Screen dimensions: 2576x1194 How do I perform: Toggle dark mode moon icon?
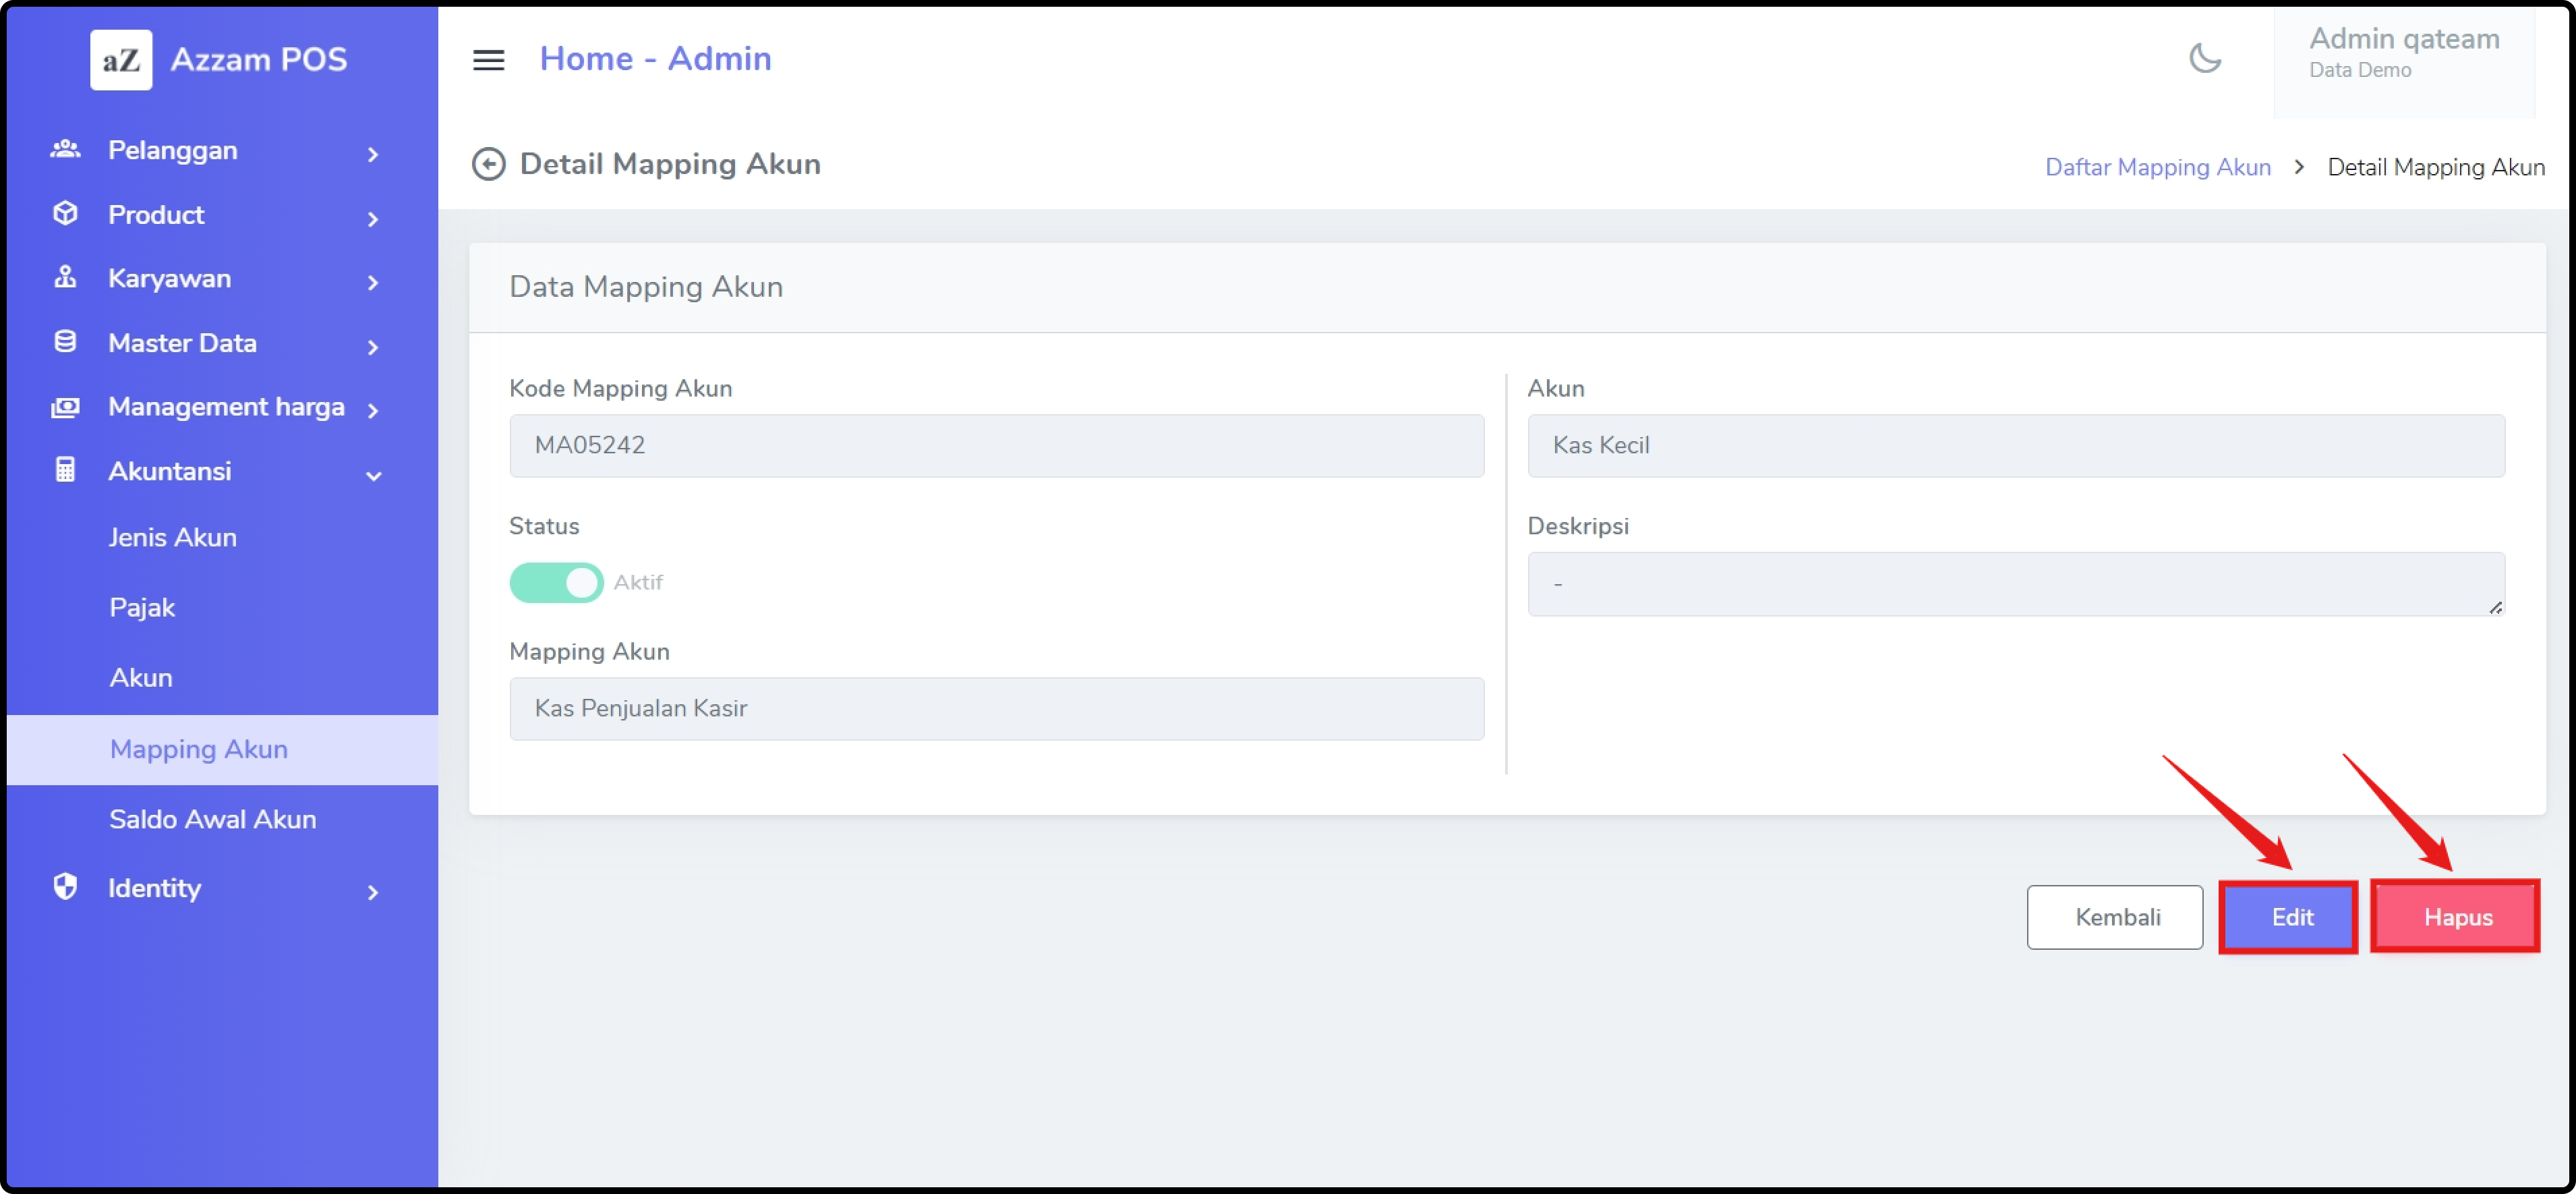pyautogui.click(x=2204, y=58)
